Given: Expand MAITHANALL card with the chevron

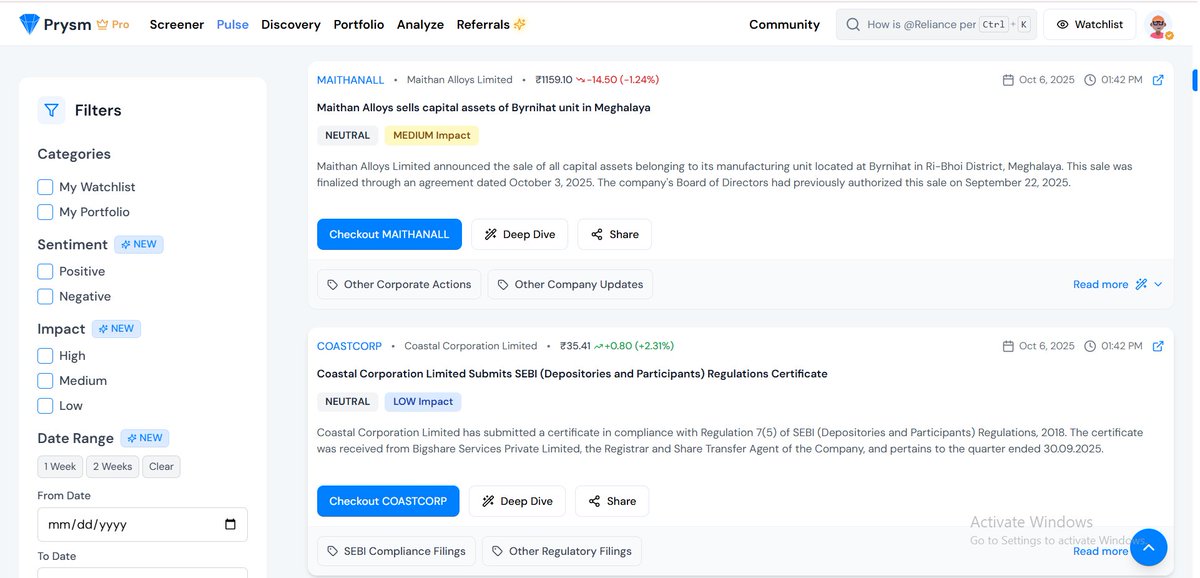Looking at the screenshot, I should tap(1158, 284).
